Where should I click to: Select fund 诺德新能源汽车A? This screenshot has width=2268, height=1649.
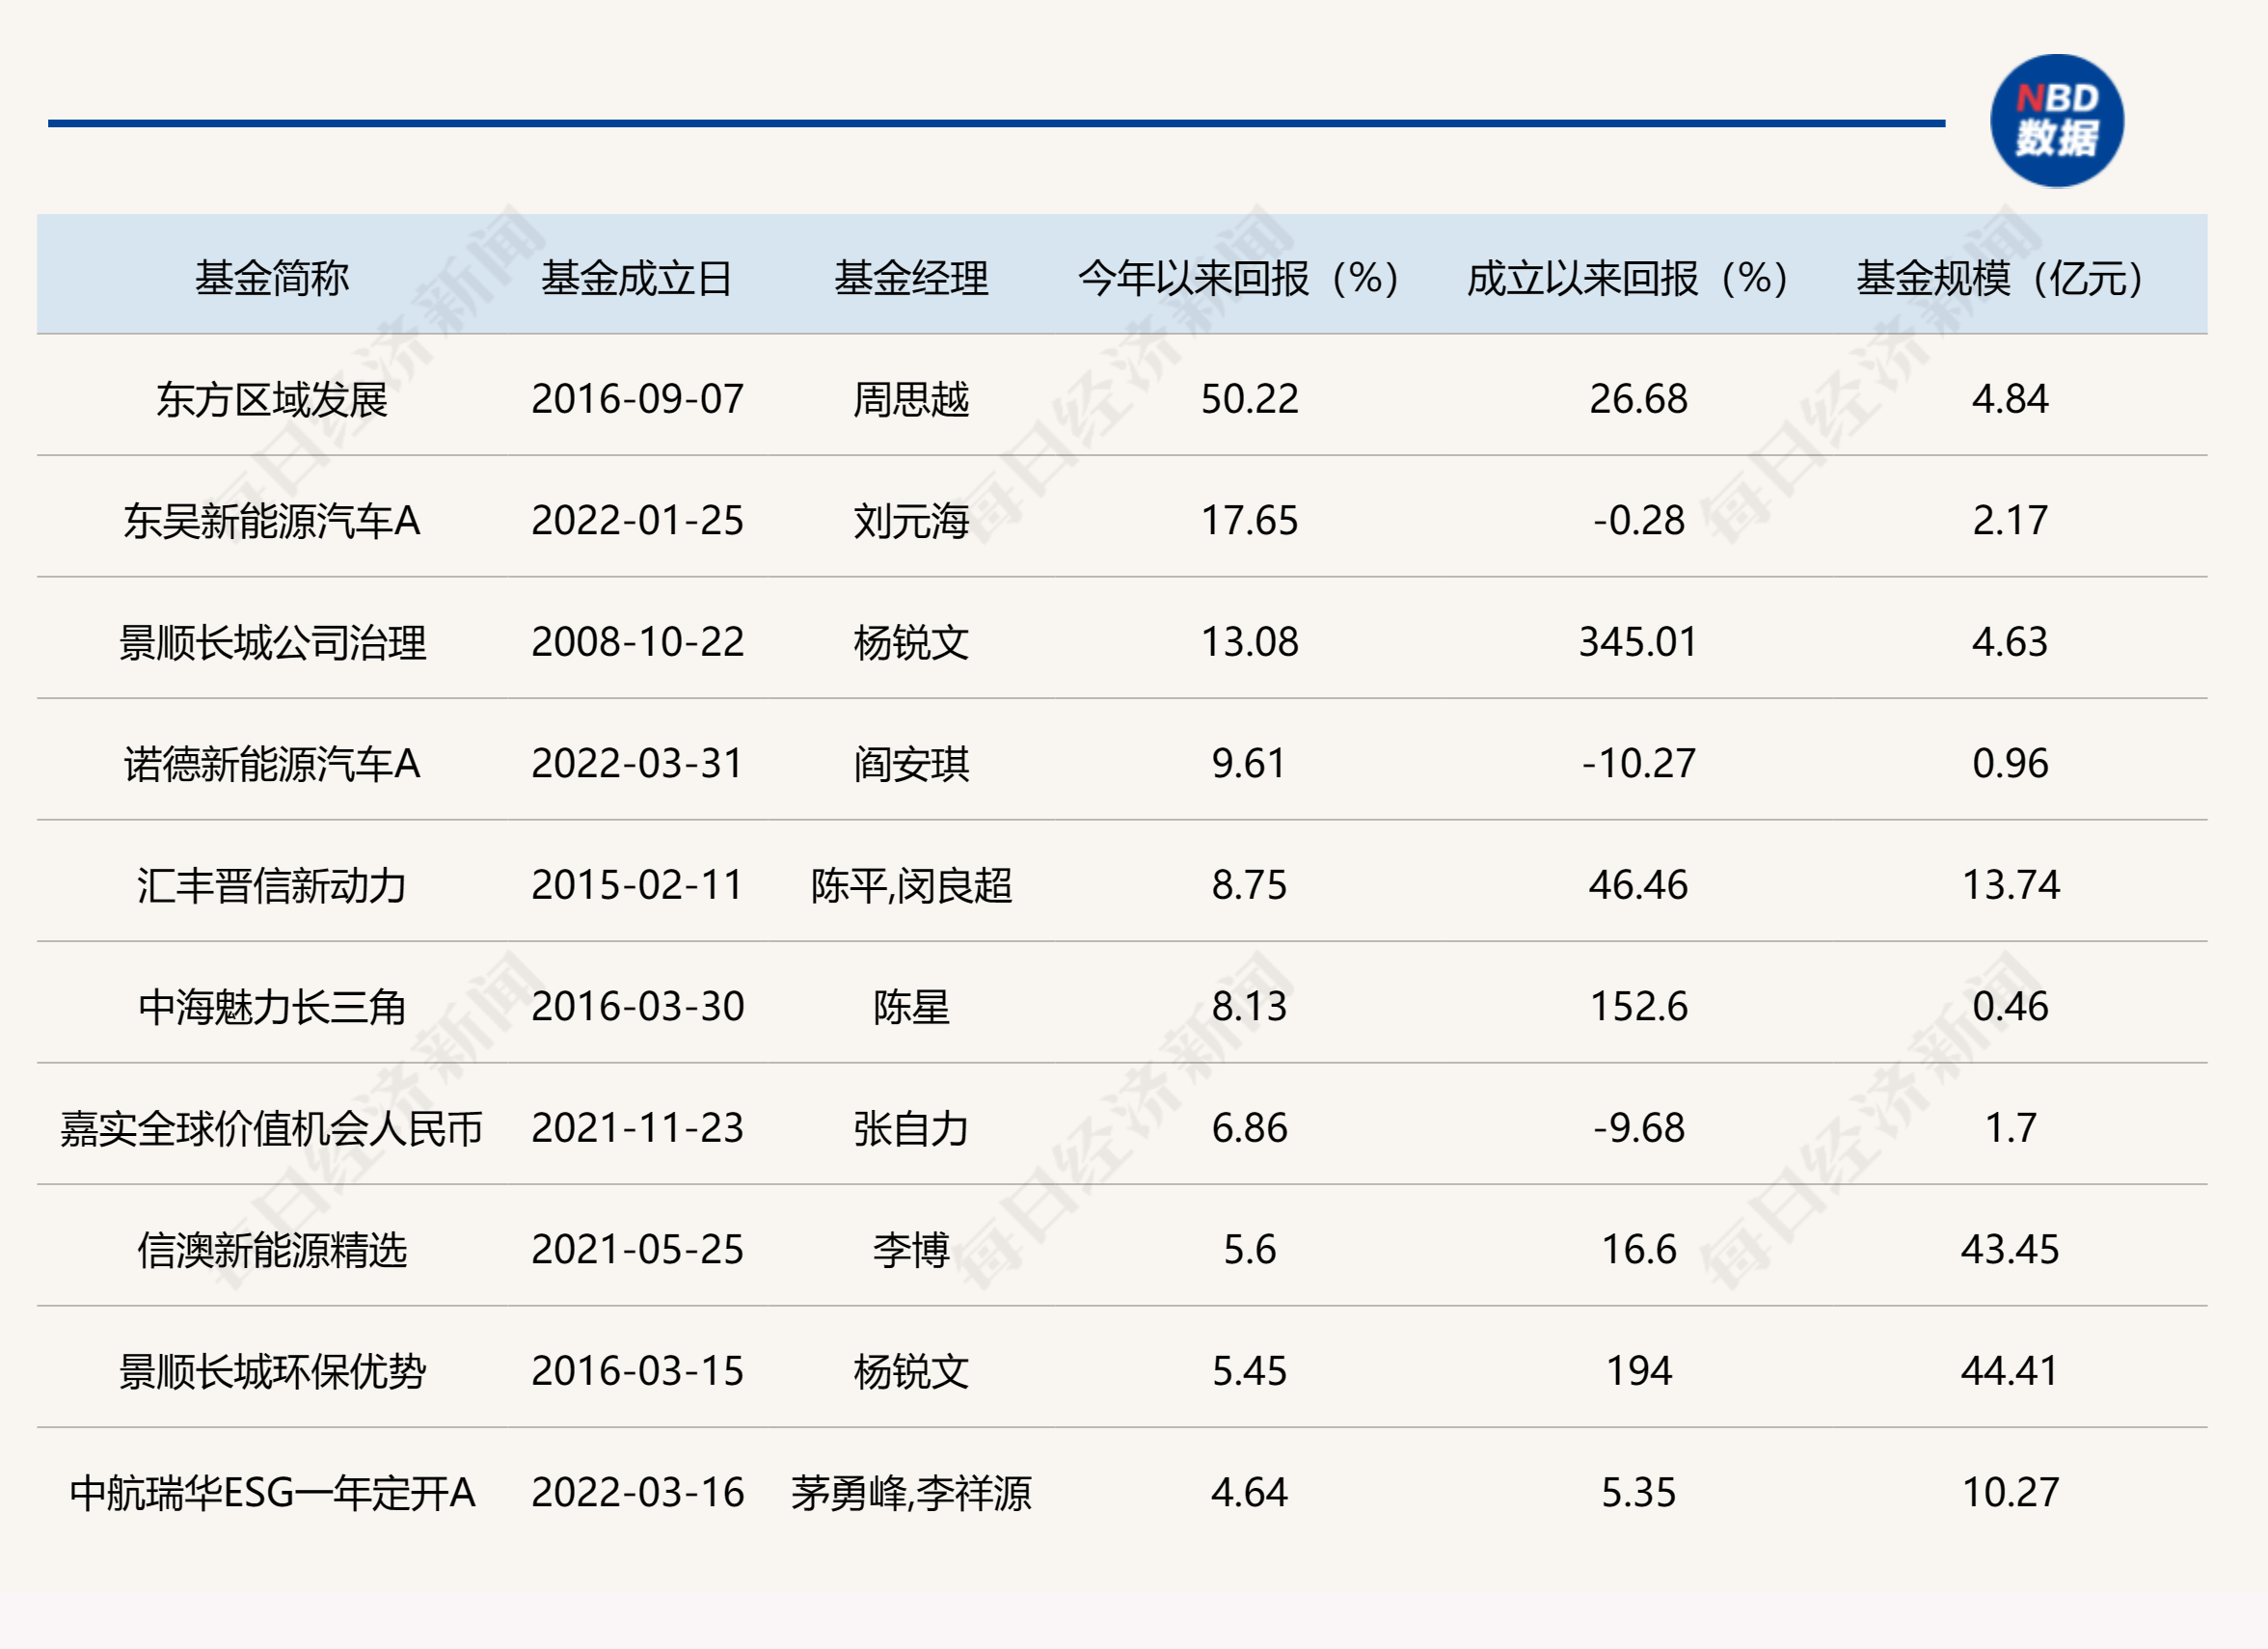tap(272, 764)
